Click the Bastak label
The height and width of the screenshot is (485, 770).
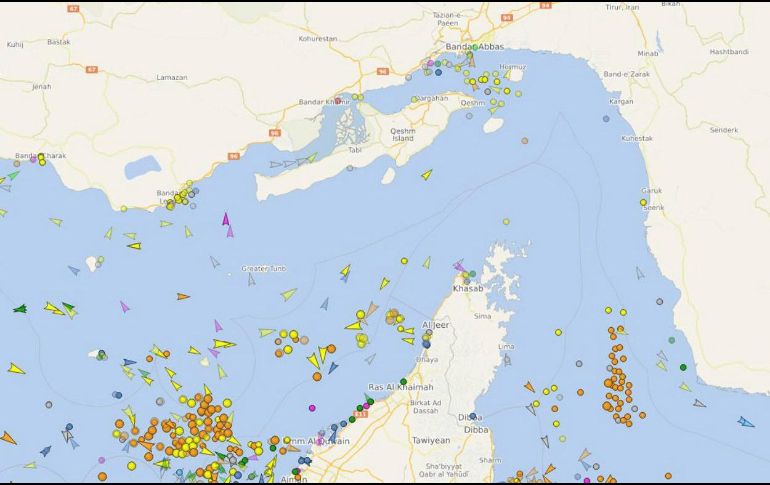[x=59, y=42]
